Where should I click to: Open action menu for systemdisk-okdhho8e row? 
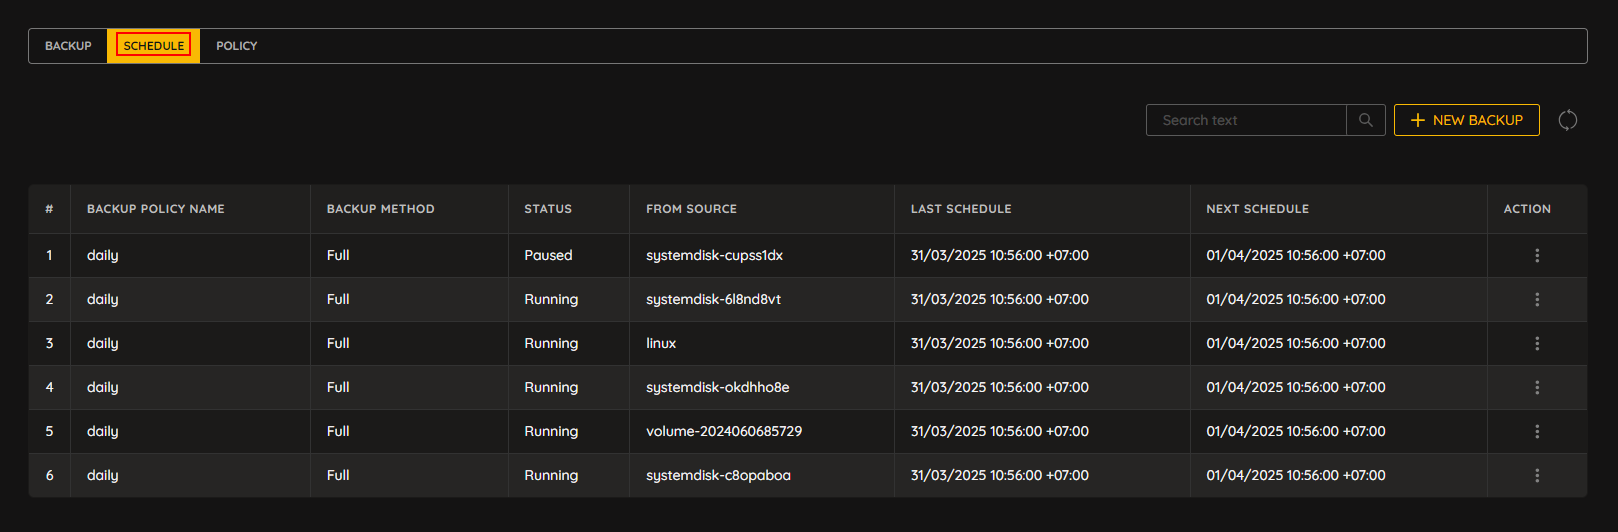coord(1537,388)
